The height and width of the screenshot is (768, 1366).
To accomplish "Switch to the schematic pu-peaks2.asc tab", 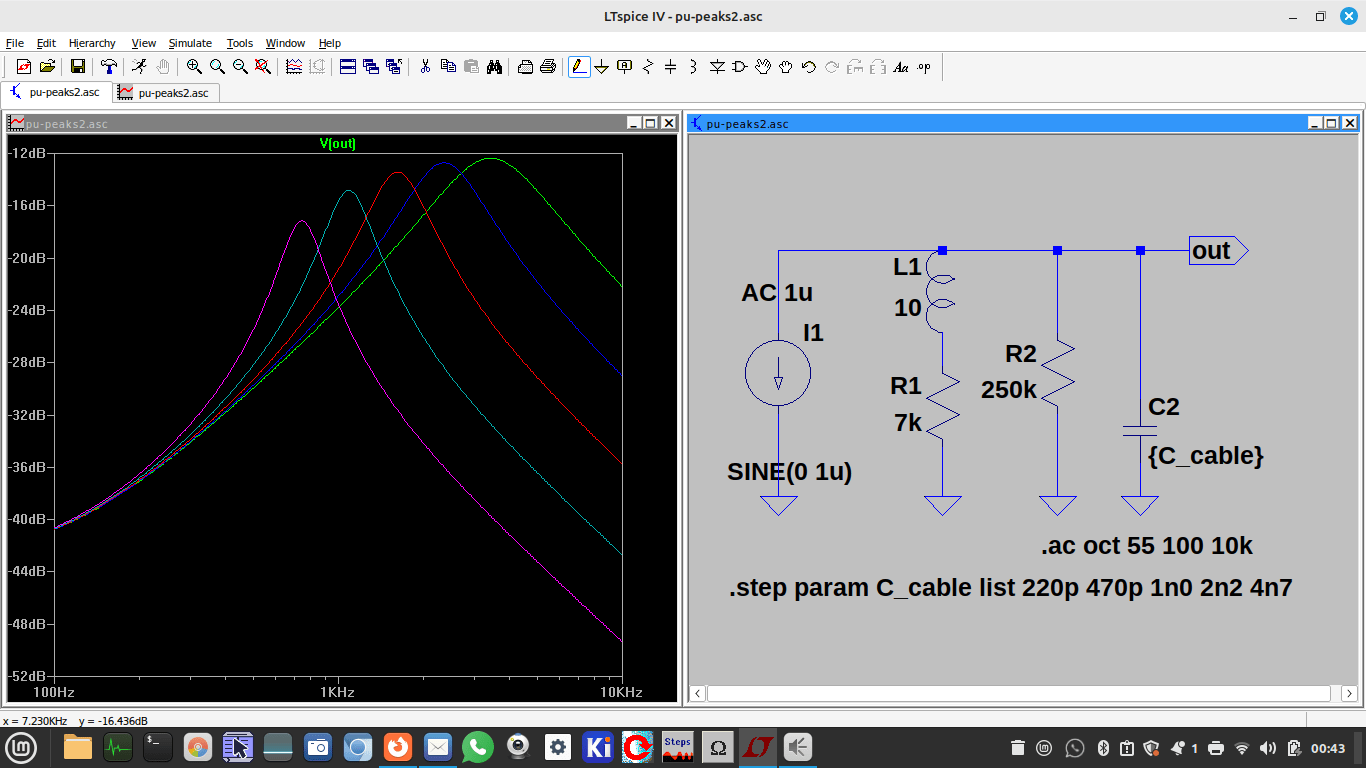I will (x=56, y=92).
